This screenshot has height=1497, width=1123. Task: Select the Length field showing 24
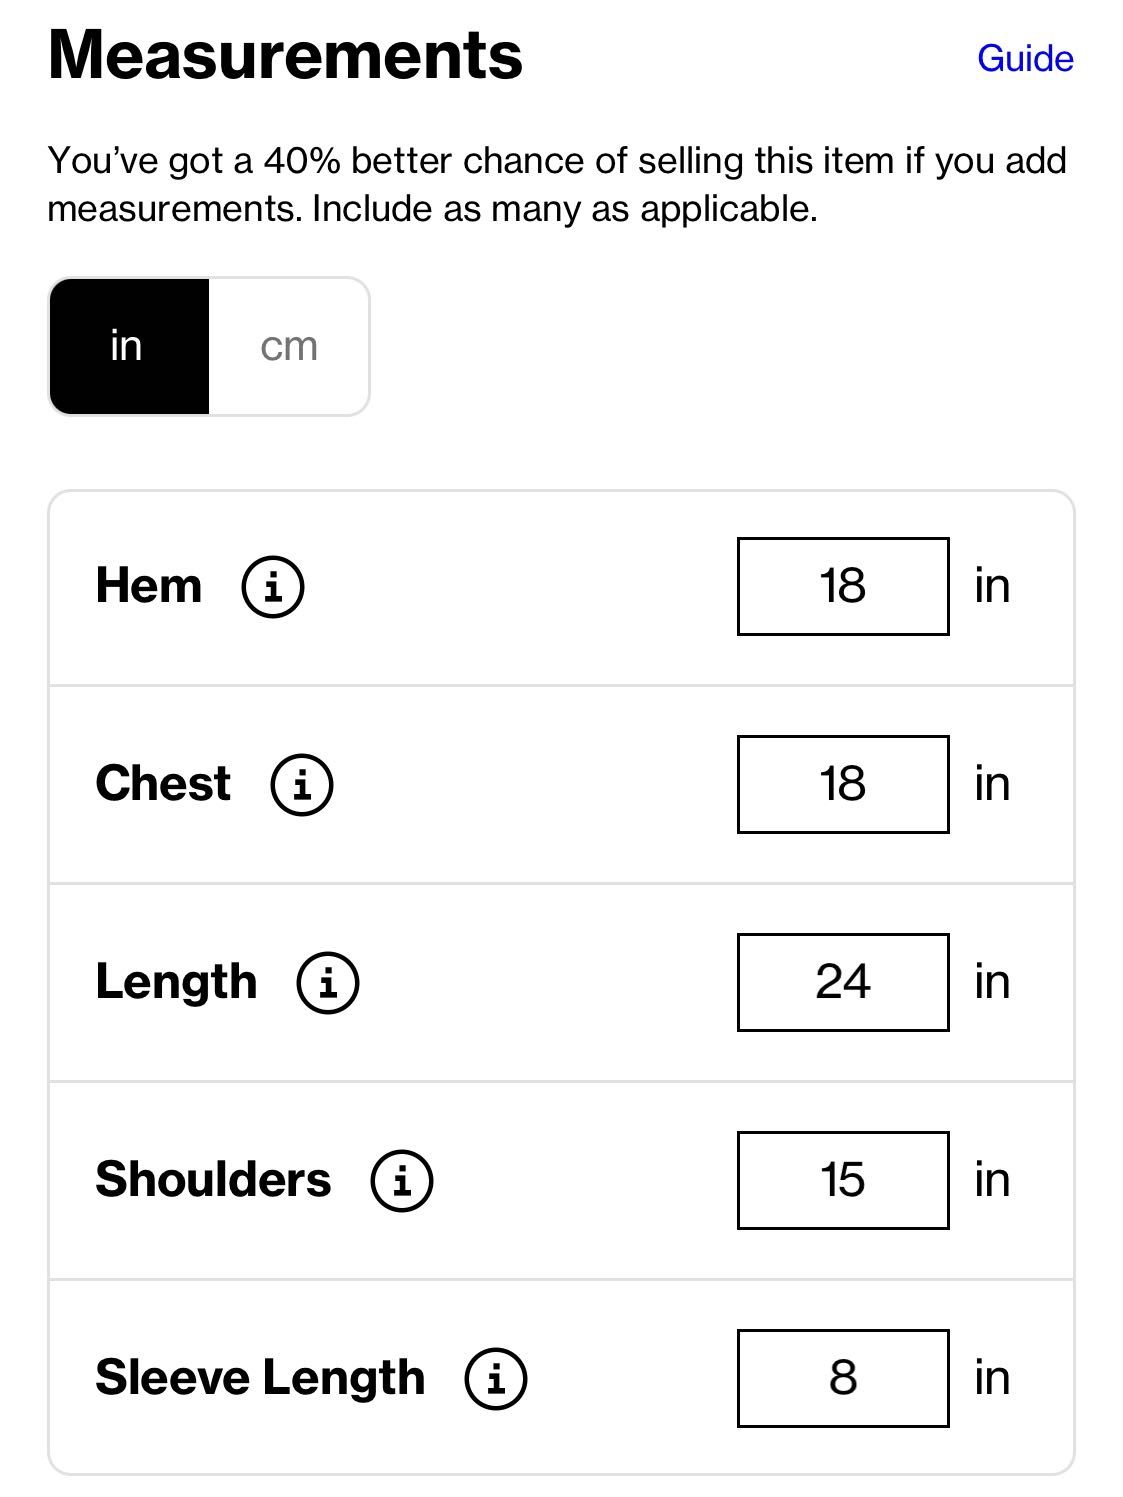842,982
